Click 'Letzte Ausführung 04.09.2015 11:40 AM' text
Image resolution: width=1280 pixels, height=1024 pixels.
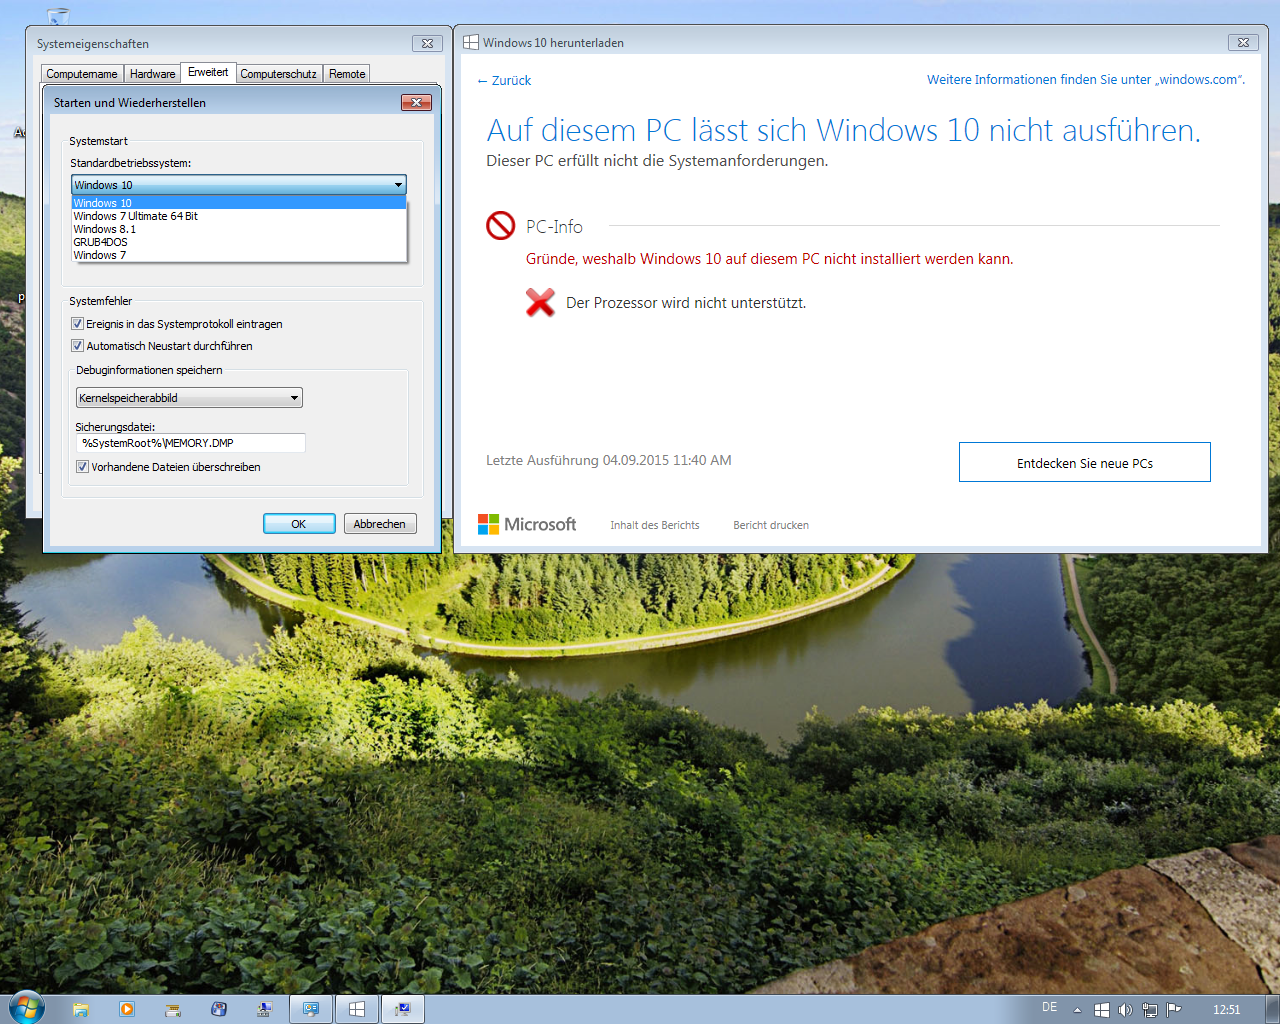[609, 460]
